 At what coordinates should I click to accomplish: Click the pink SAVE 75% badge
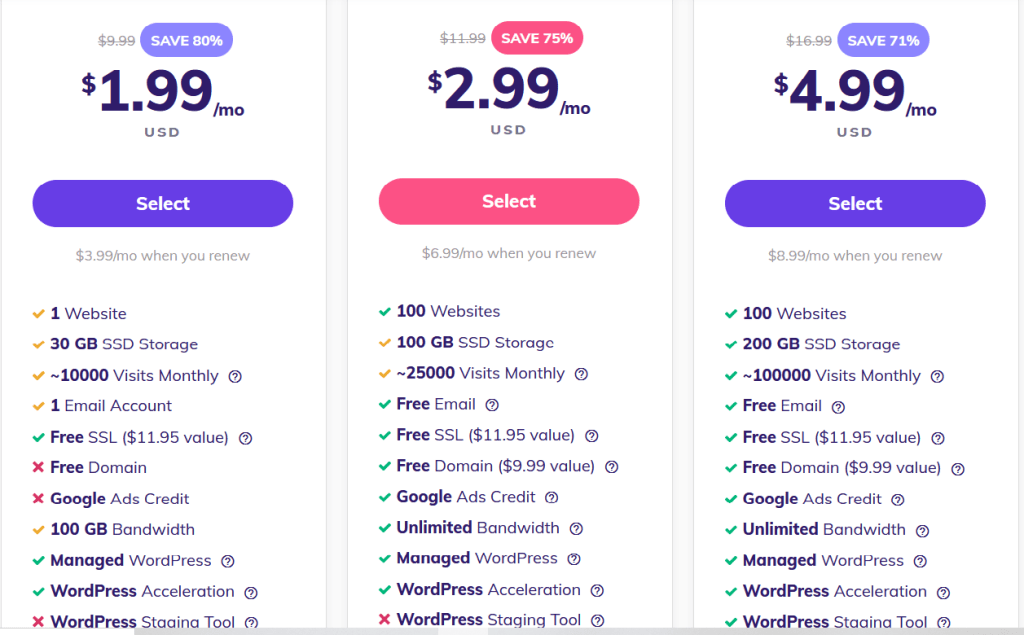537,39
